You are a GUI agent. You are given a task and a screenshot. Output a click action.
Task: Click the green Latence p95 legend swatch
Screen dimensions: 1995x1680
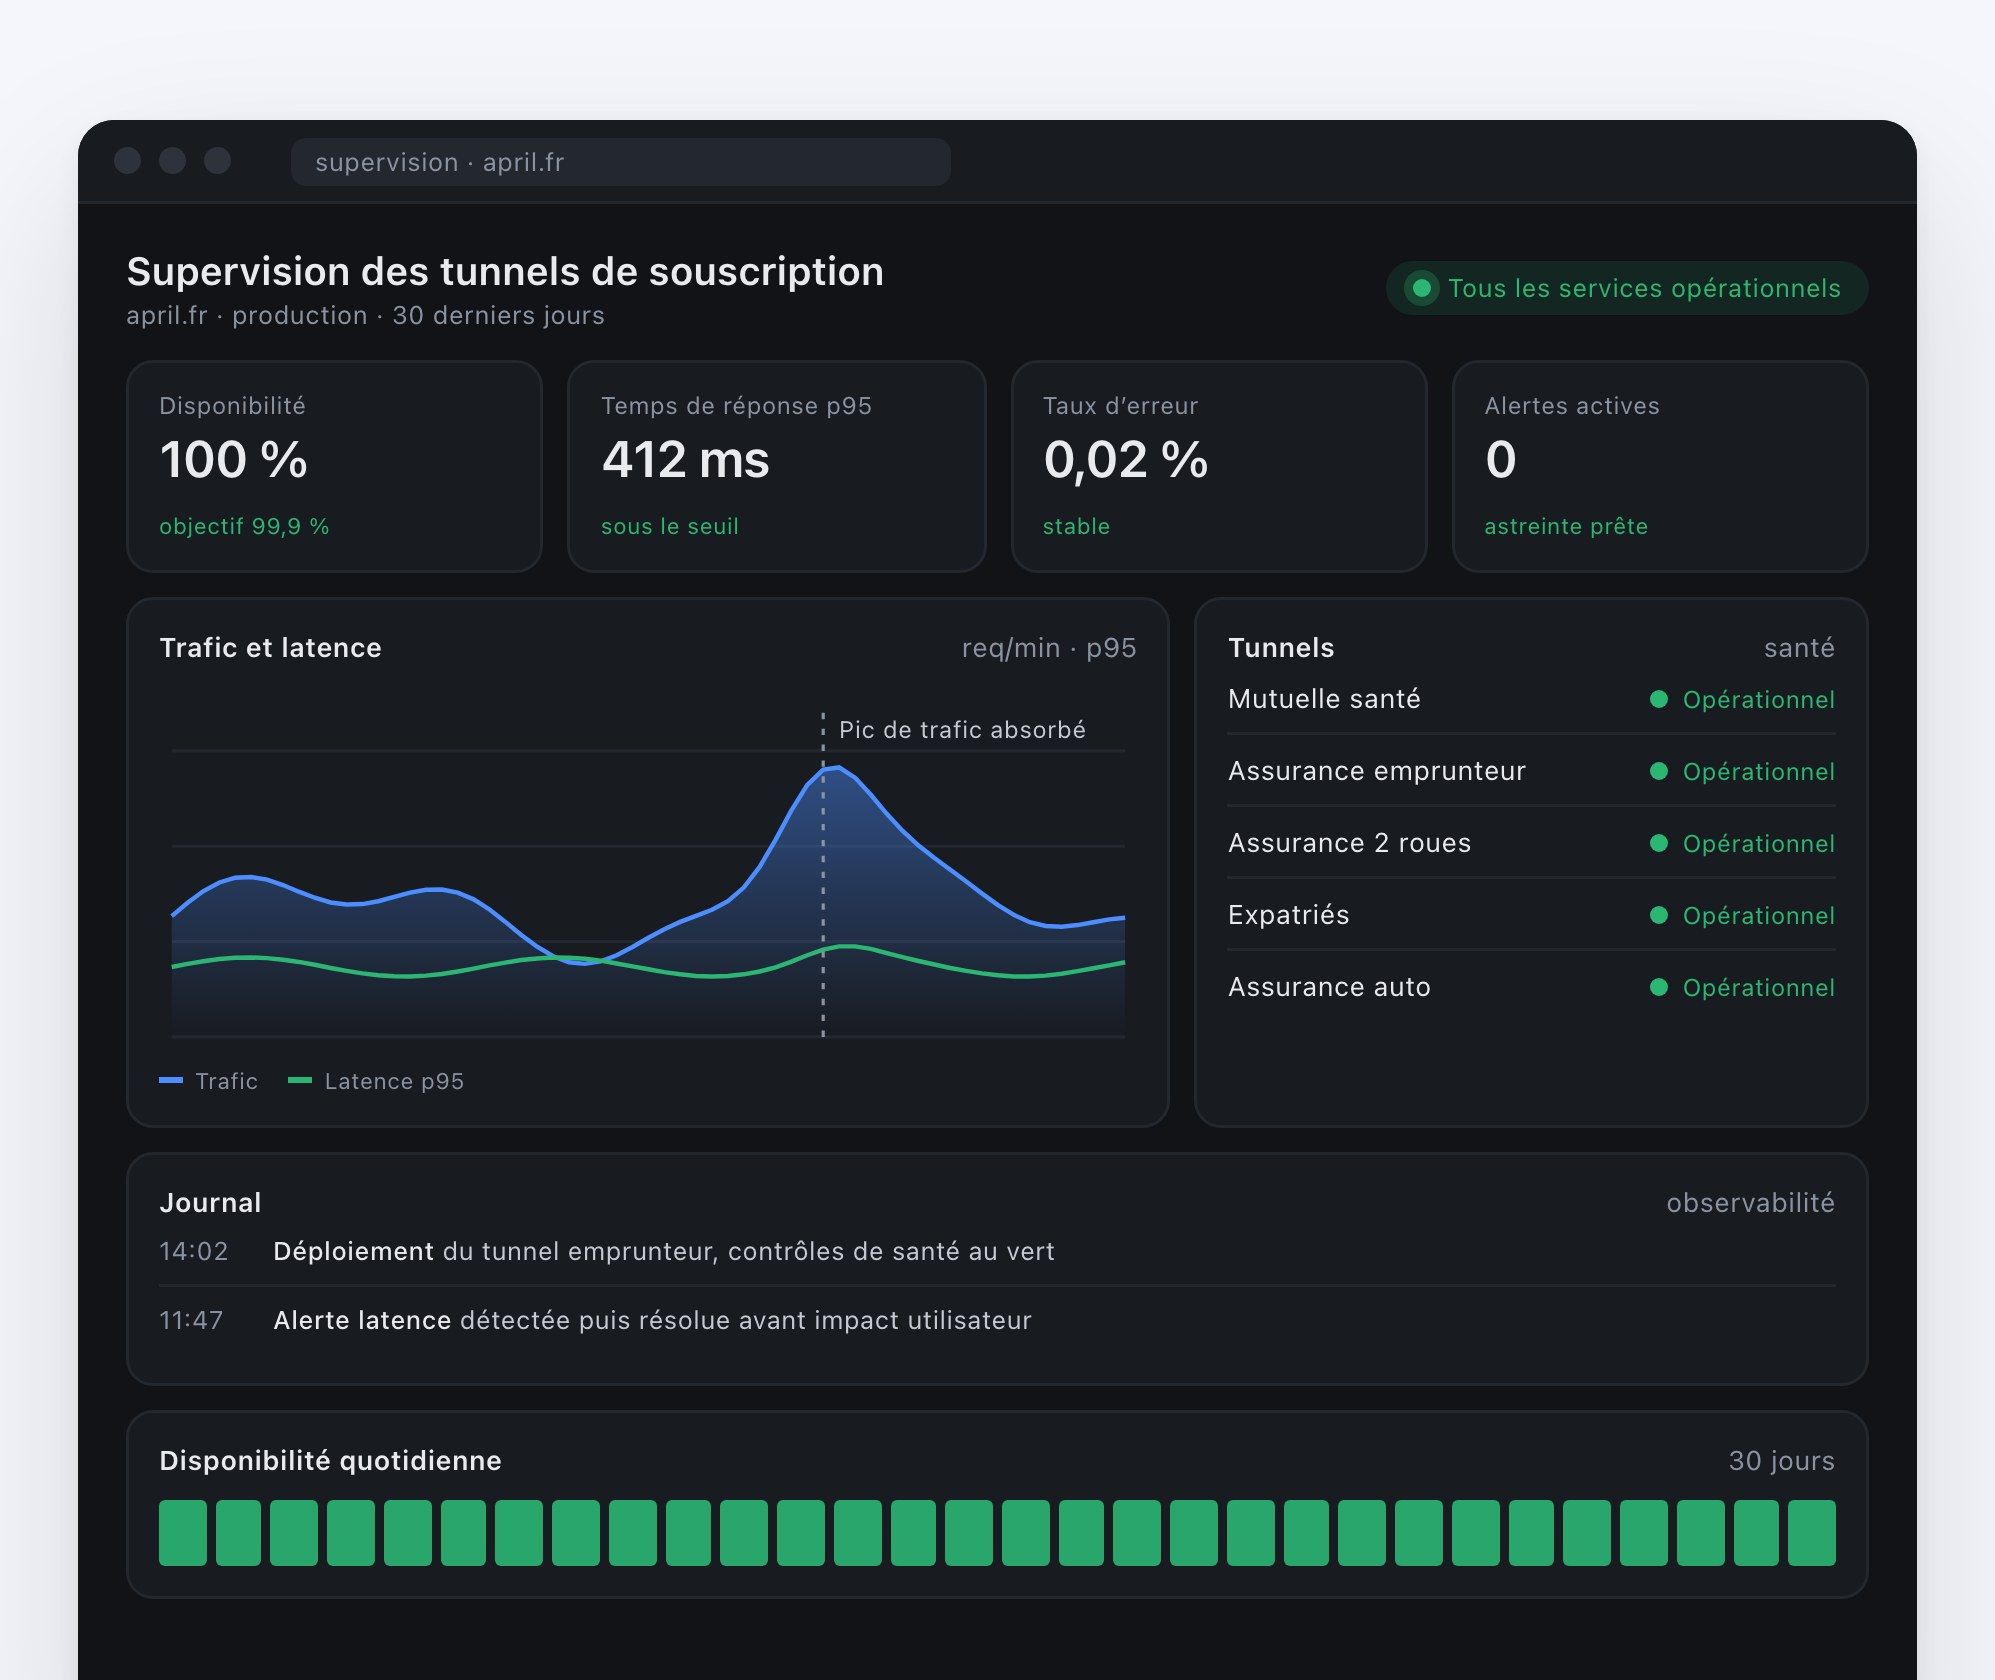[x=300, y=1080]
